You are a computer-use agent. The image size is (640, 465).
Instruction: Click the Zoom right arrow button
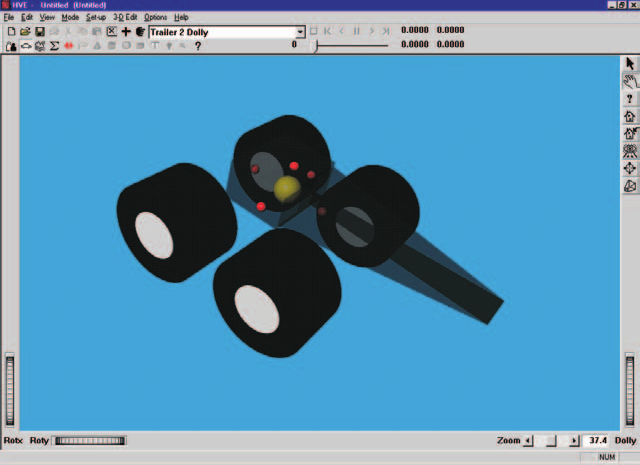(x=574, y=441)
